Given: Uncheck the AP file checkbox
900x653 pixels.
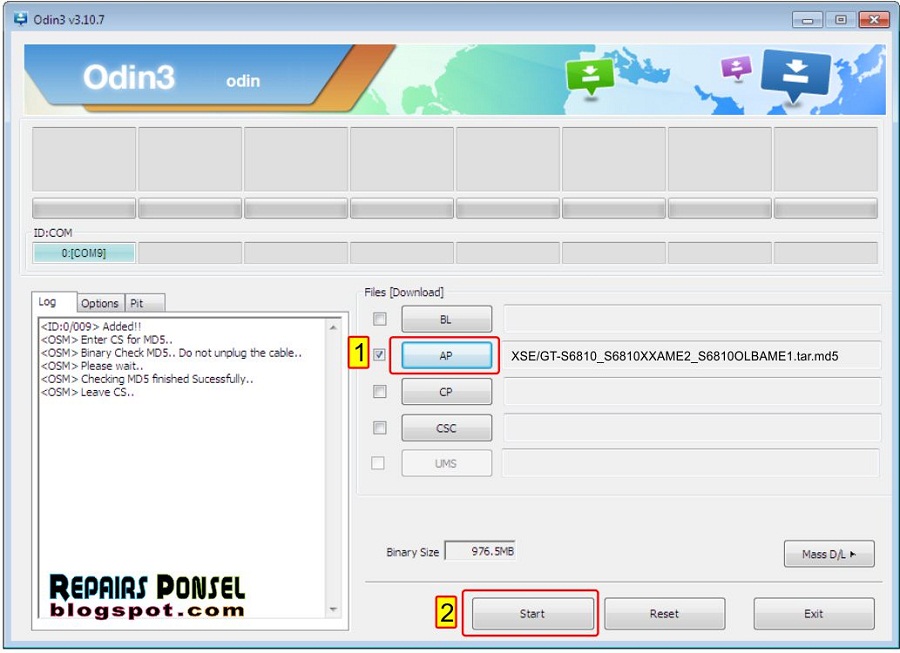Looking at the screenshot, I should (x=380, y=355).
